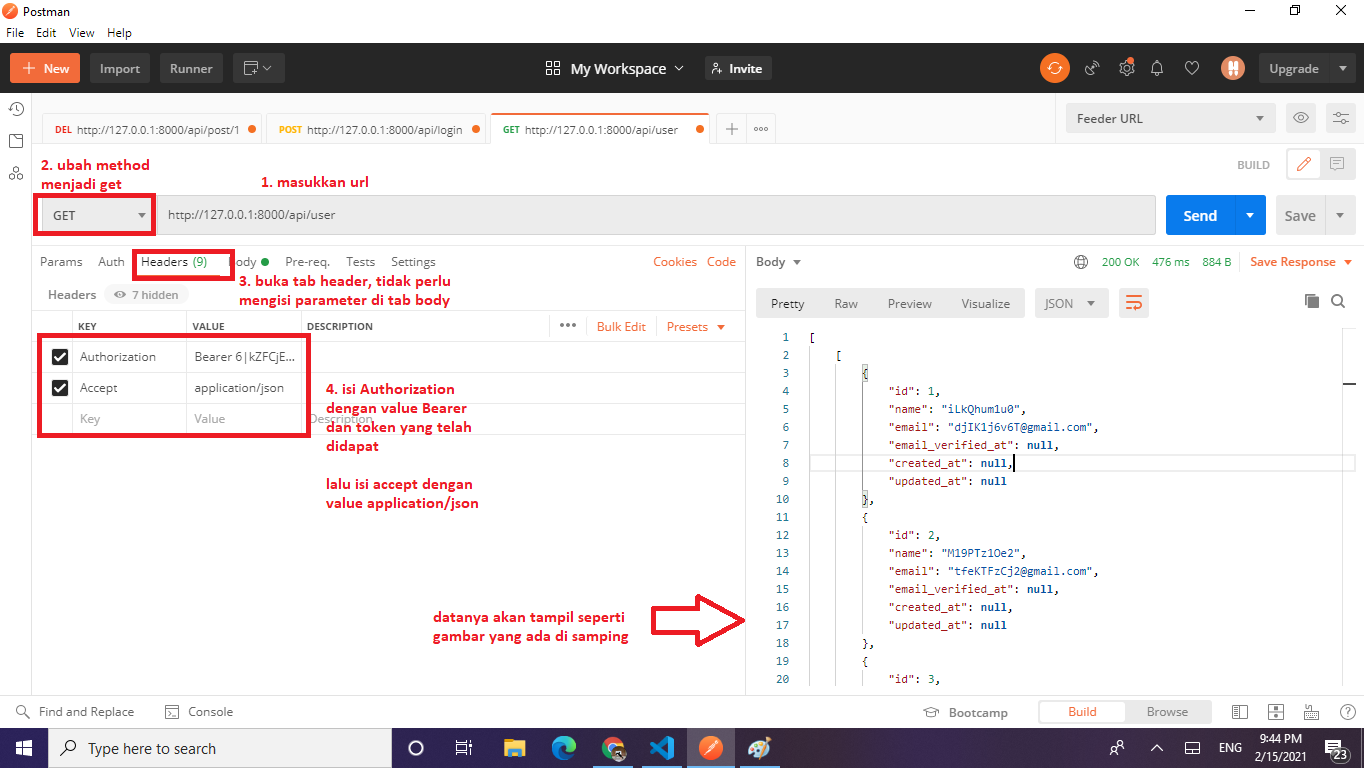Toggle line wrapping in the response viewer

coord(1133,303)
